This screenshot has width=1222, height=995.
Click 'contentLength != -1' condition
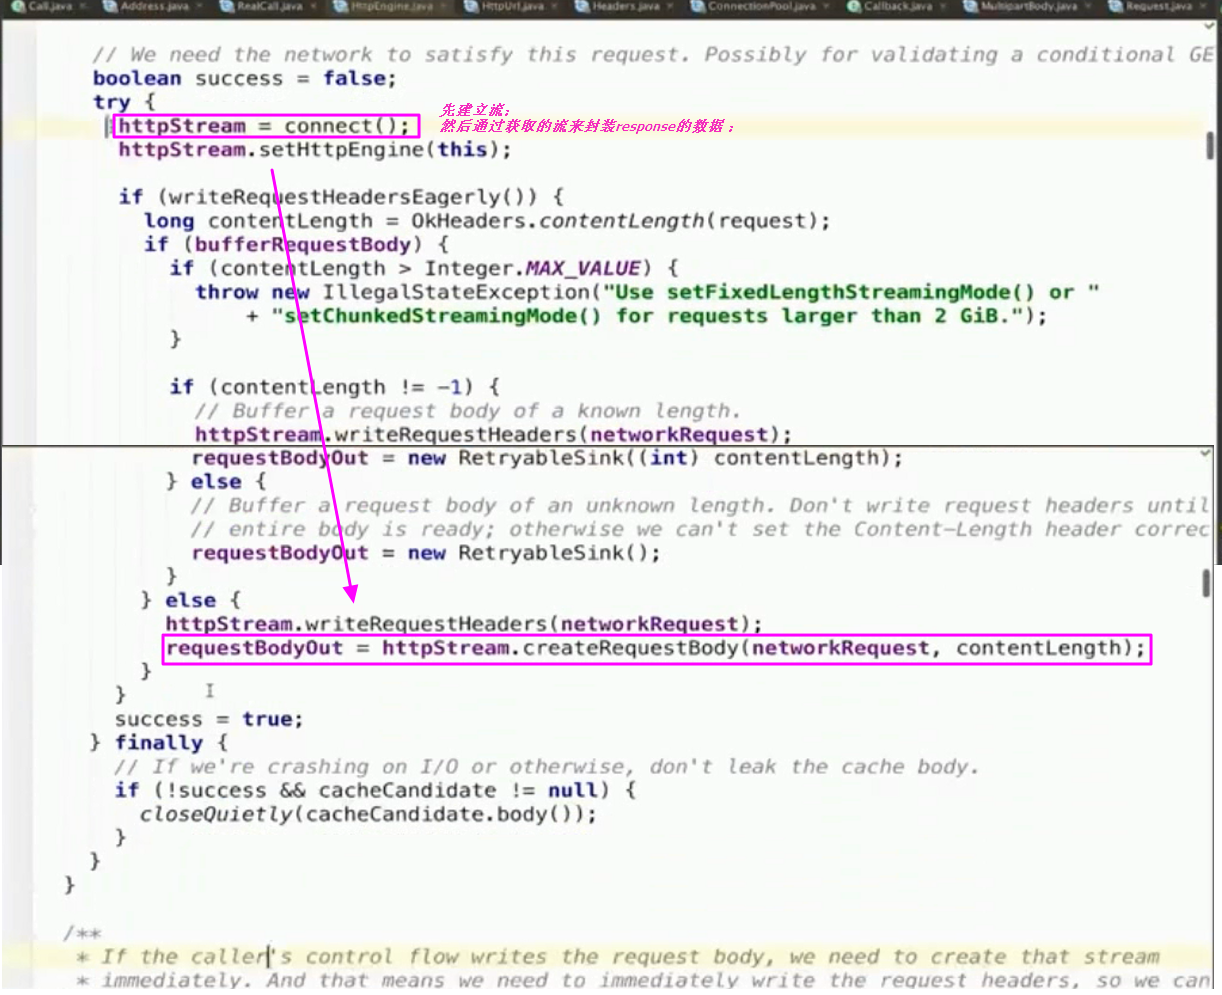pos(340,387)
